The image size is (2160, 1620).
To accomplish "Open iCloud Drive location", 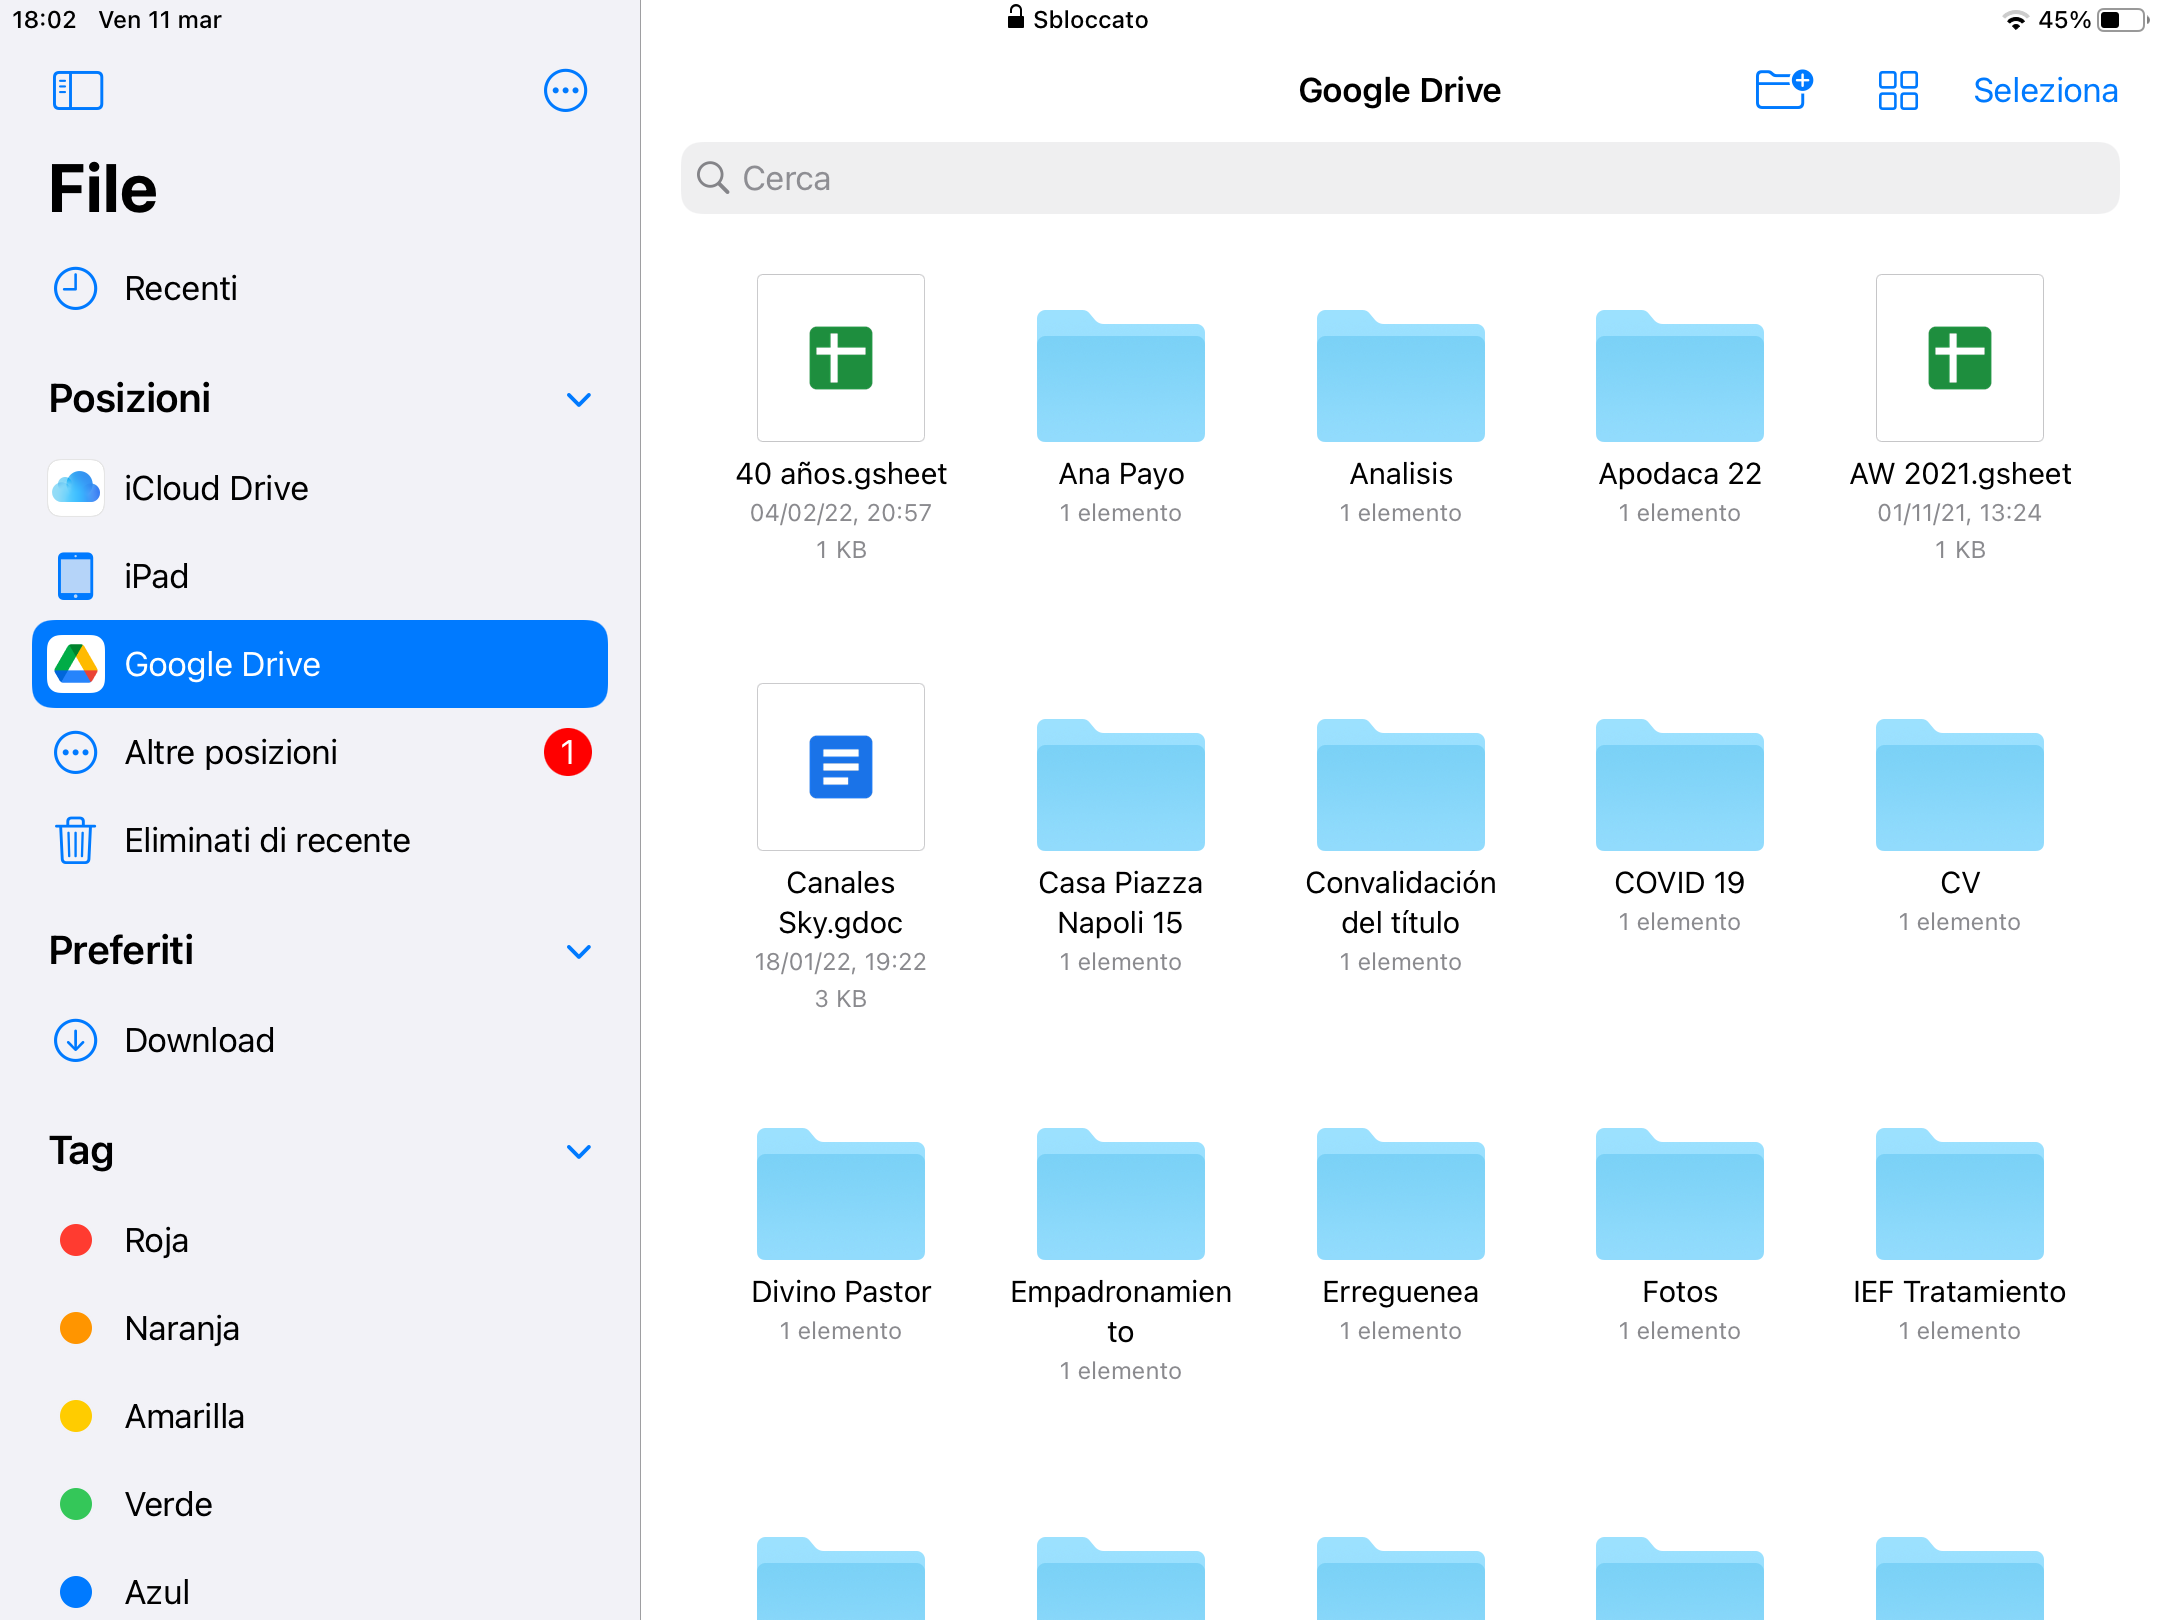I will tap(215, 488).
